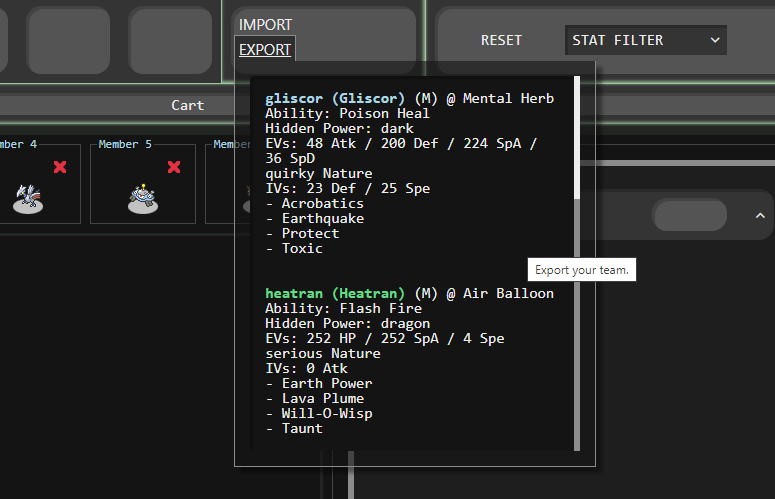
Task: Remove Member 4 with red X
Action: click(x=60, y=167)
